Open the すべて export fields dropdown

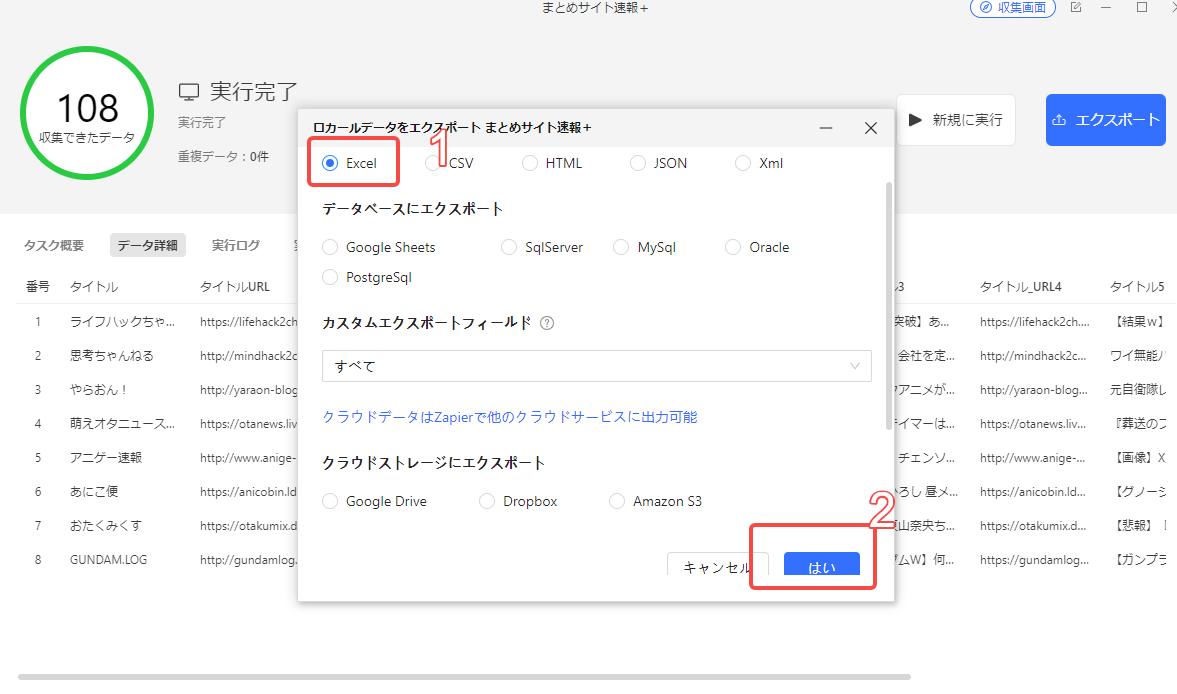[596, 366]
